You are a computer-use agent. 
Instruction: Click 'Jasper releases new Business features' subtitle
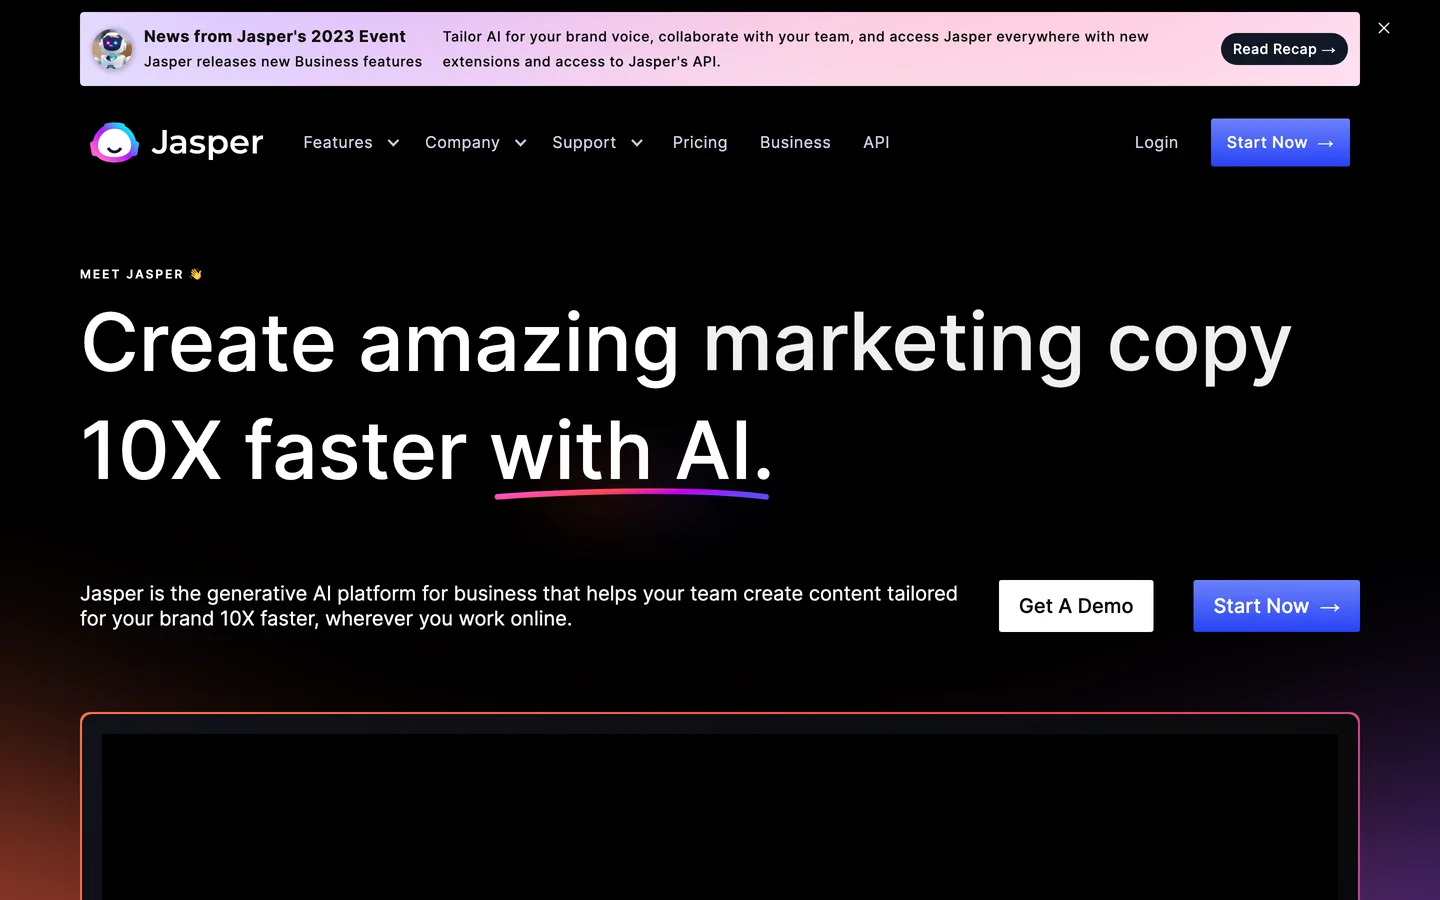(283, 61)
